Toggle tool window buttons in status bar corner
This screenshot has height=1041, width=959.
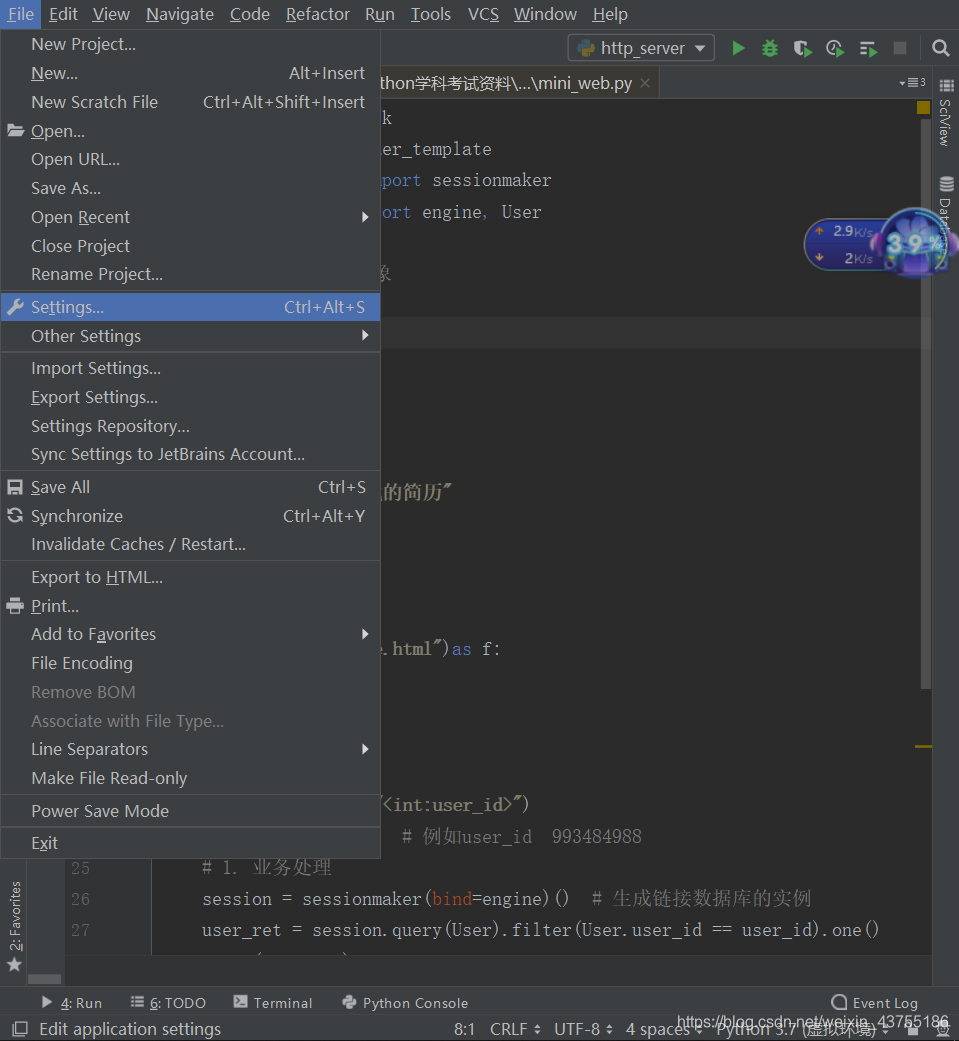pos(20,1029)
